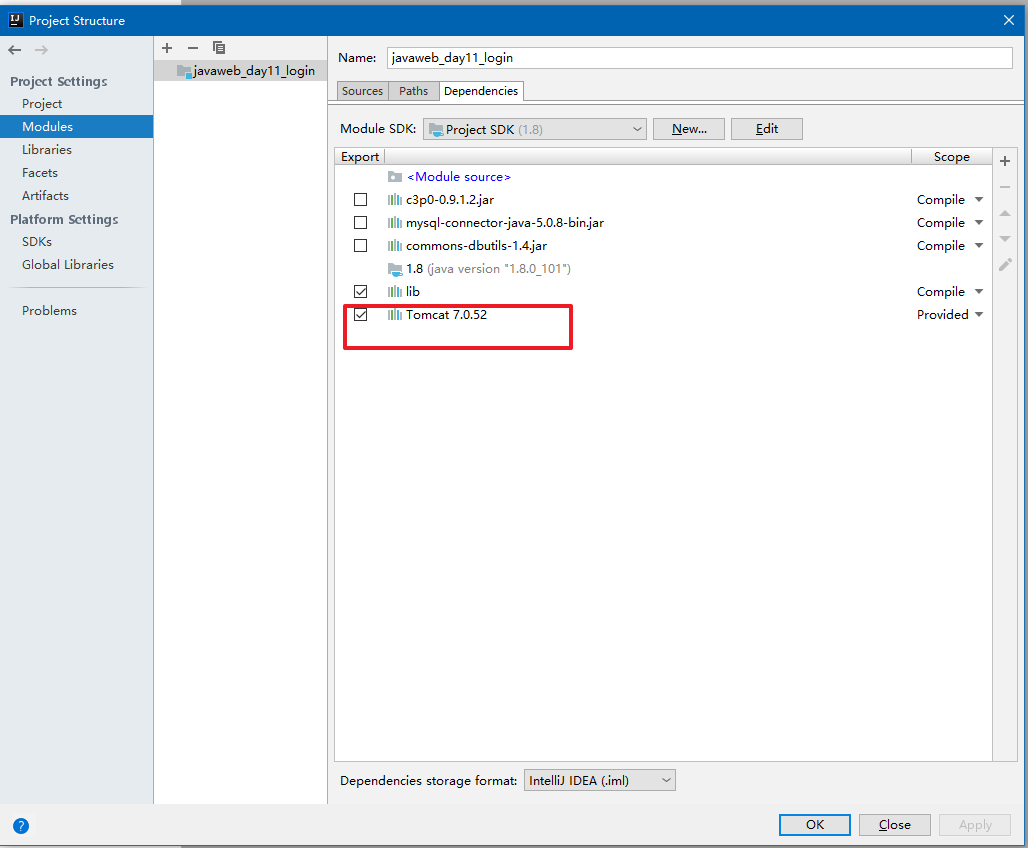Switch to the Sources tab
The image size is (1028, 848).
coord(363,91)
